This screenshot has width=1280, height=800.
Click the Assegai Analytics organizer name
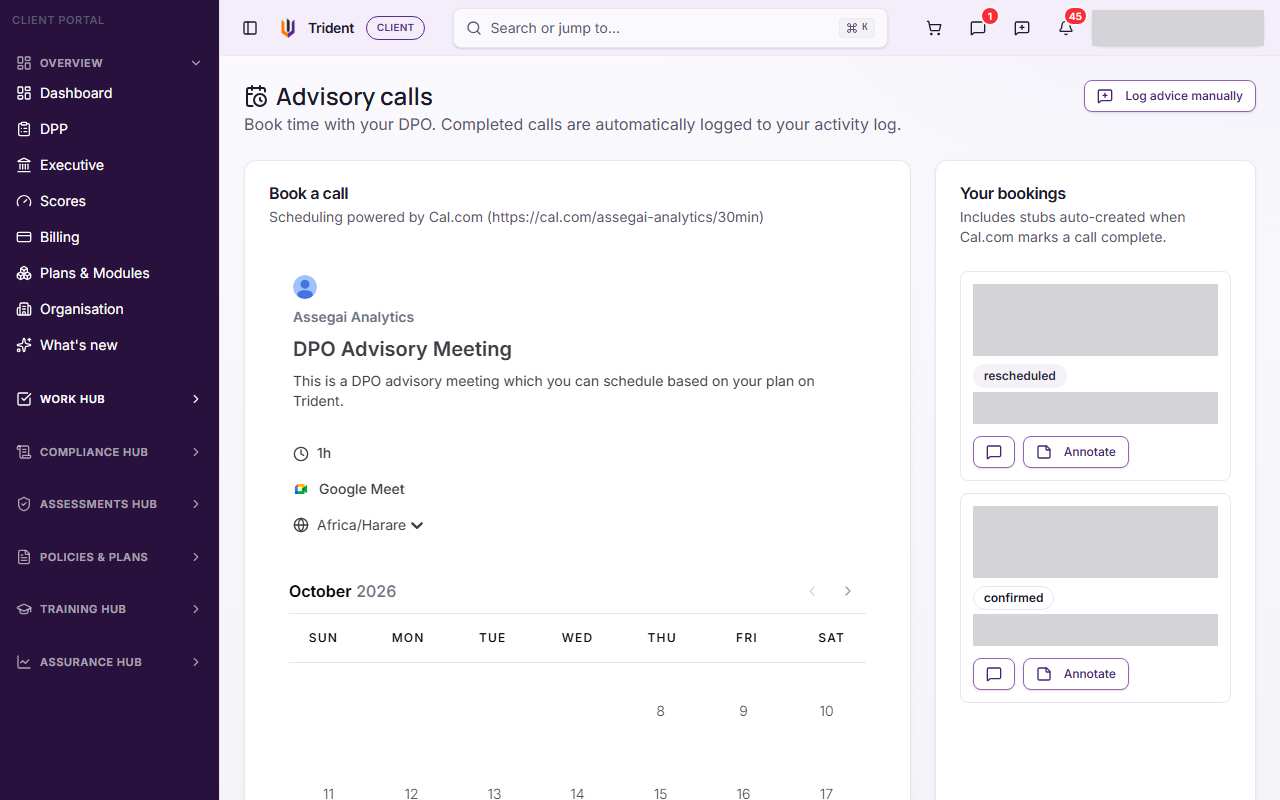[353, 317]
